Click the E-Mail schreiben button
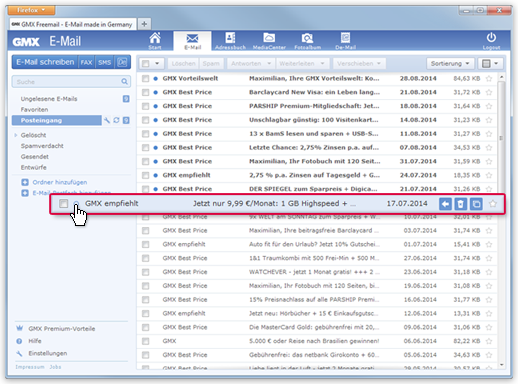 pyautogui.click(x=45, y=62)
